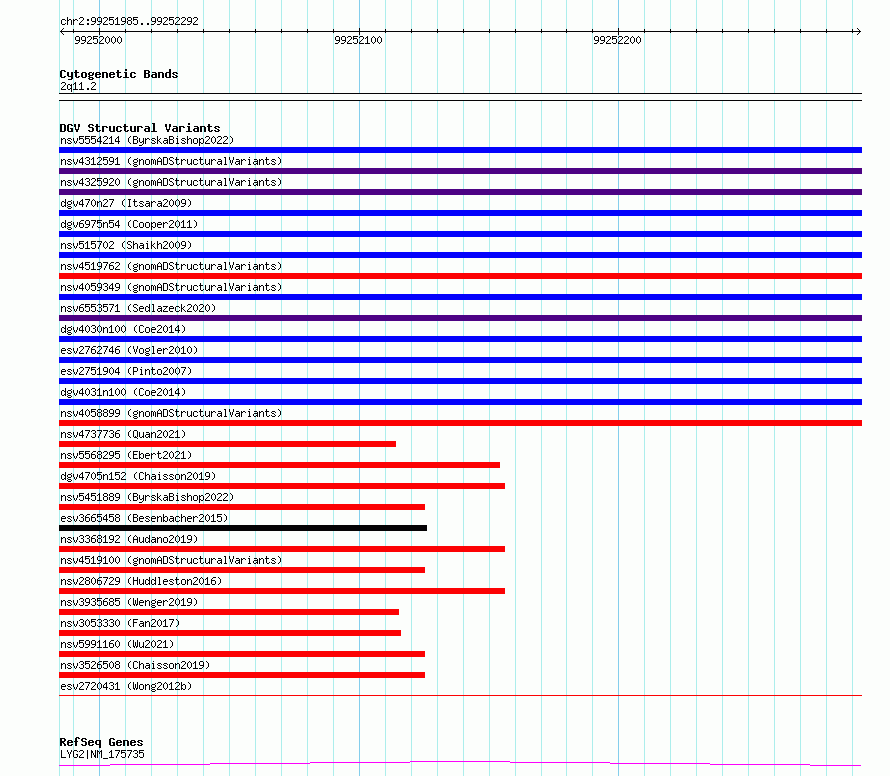
Task: Click the red bar for nsv3053330
Action: [230, 633]
